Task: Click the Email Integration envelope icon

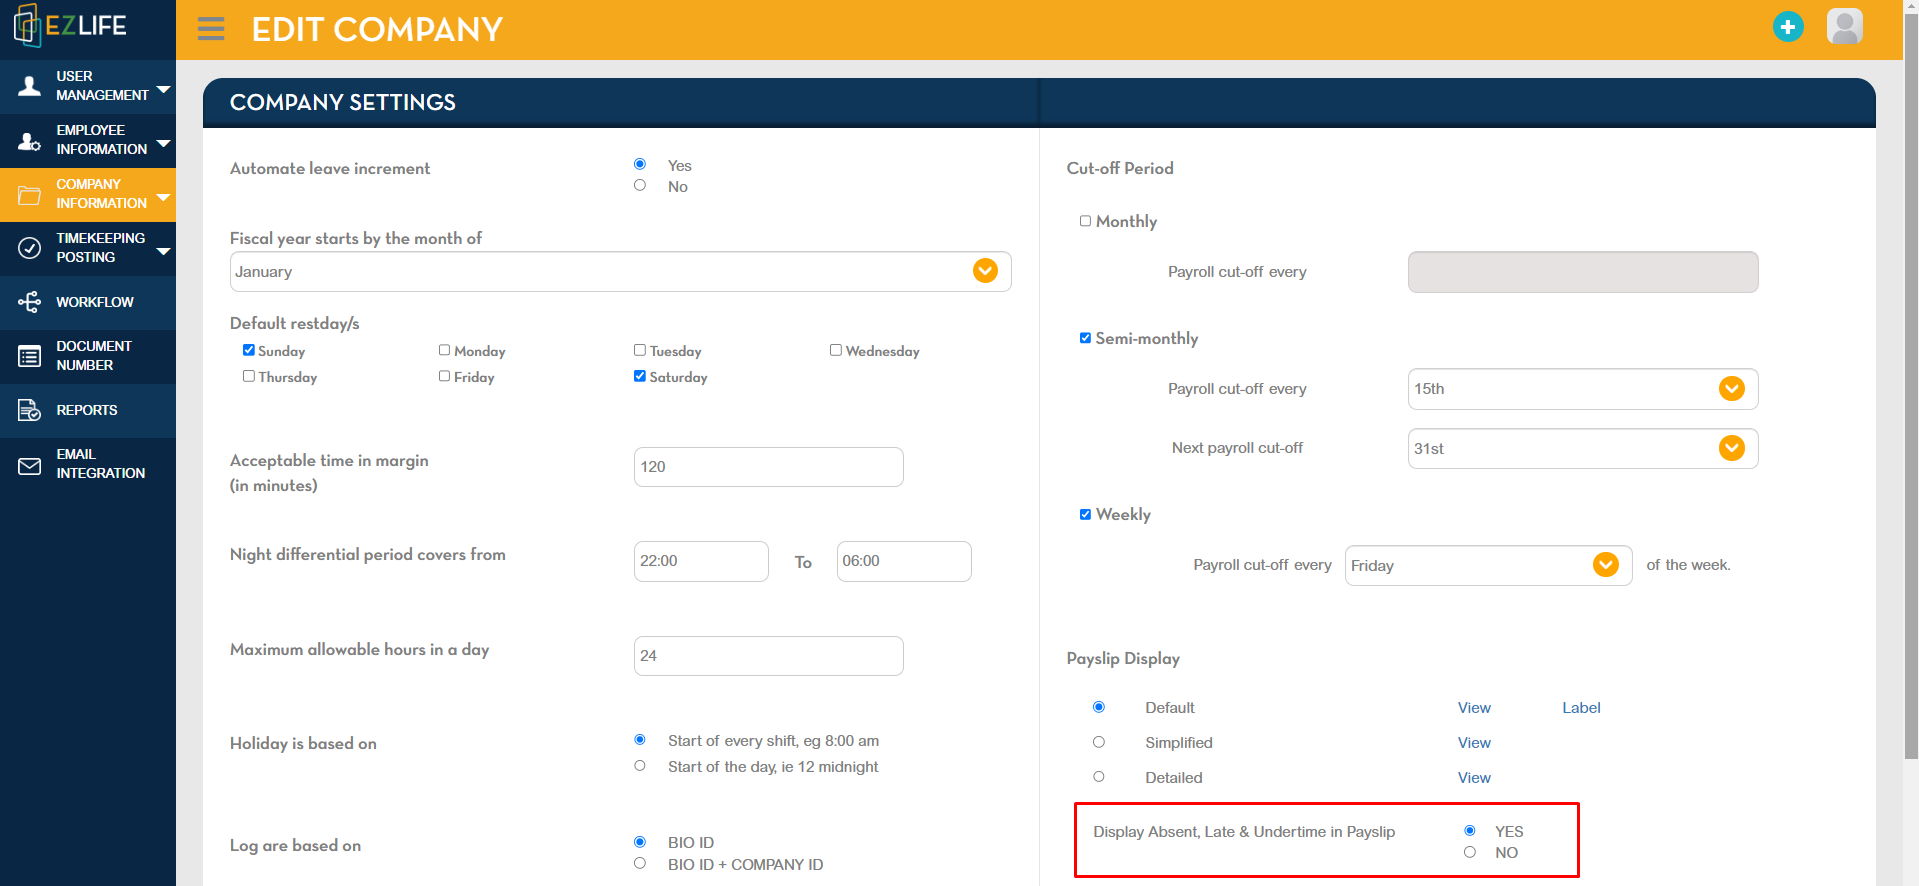Action: coord(30,466)
